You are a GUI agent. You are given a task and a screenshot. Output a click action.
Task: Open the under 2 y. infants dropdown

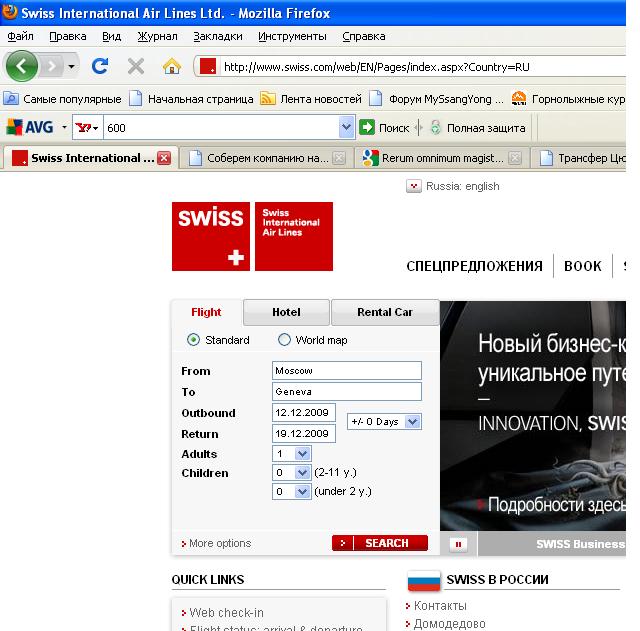292,491
